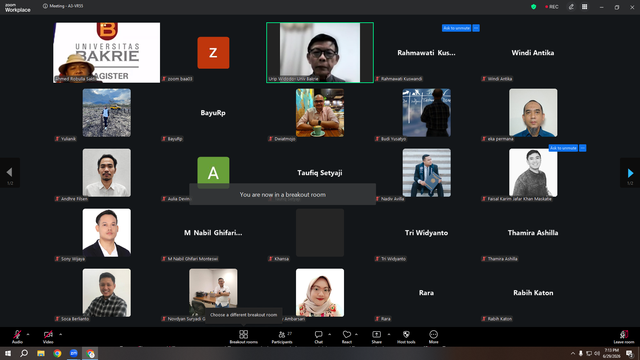Image resolution: width=640 pixels, height=360 pixels.
Task: Open File Explorer from the taskbar
Action: 41,353
